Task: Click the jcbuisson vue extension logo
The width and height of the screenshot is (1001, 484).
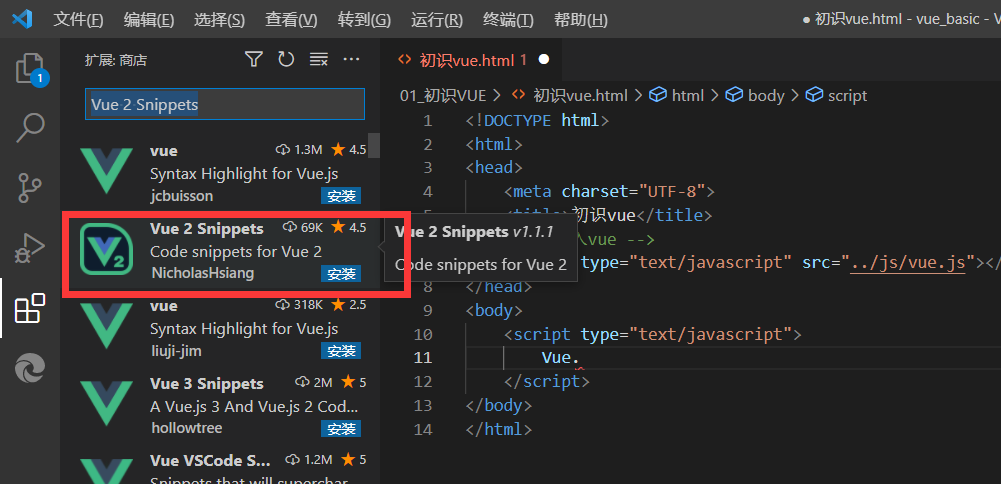Action: click(x=106, y=171)
